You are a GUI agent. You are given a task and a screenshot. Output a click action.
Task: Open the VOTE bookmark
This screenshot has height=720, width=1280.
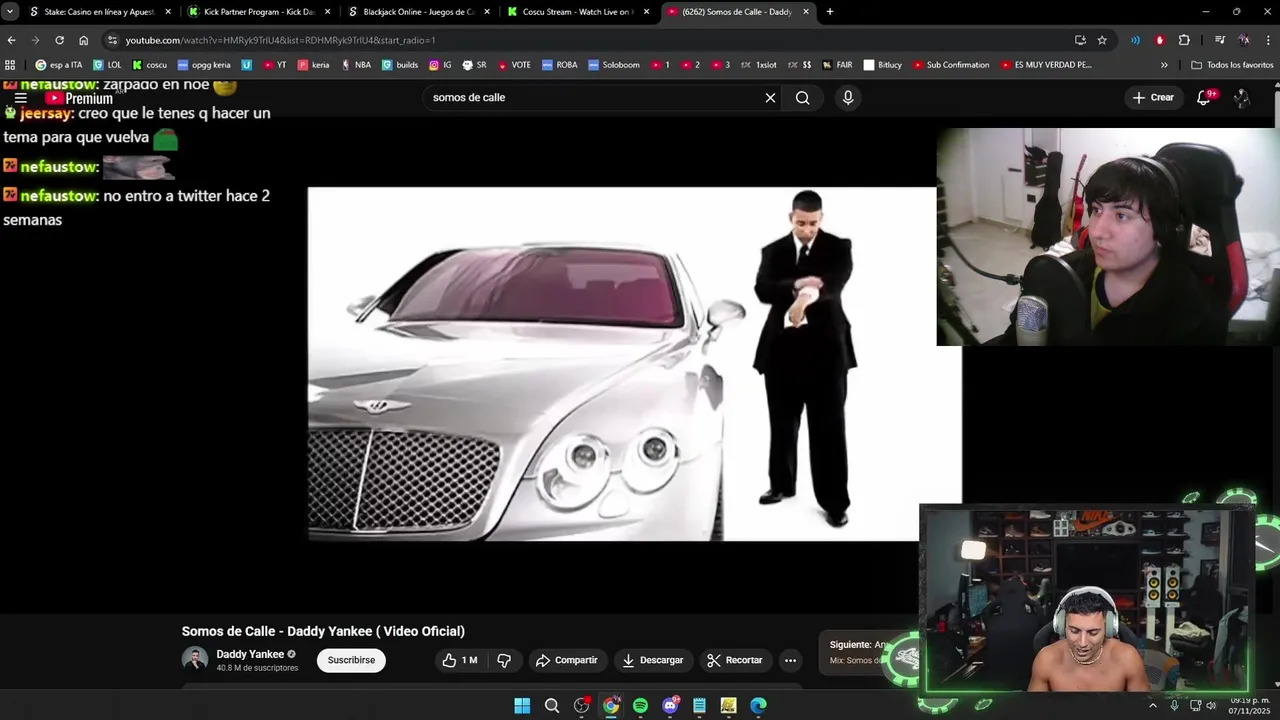click(513, 65)
